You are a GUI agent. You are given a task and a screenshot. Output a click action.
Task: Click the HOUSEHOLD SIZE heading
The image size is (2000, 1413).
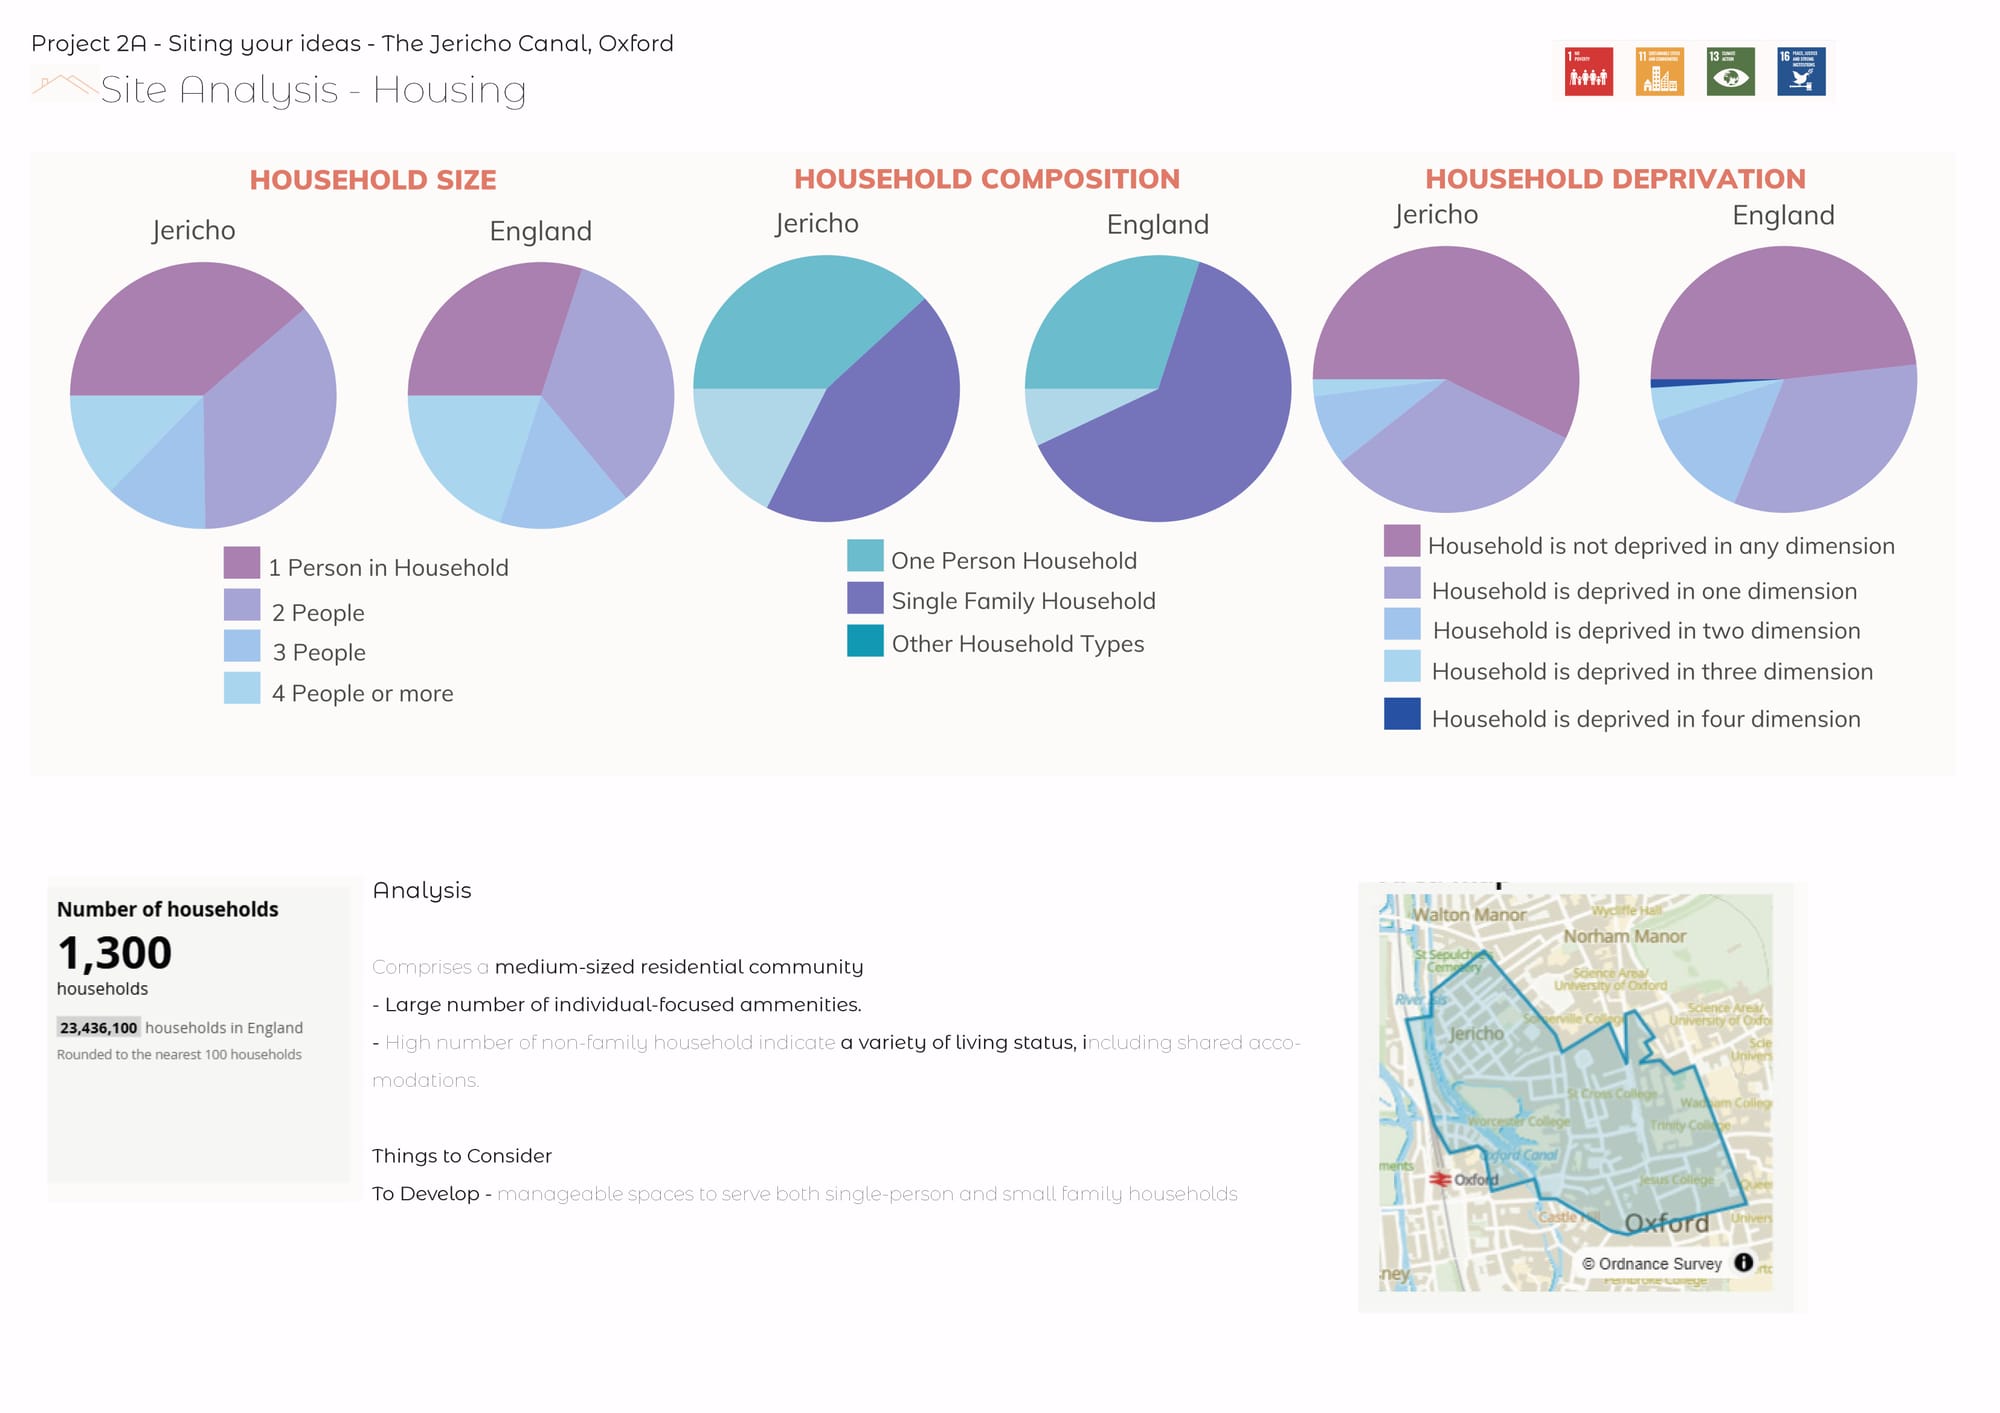click(373, 180)
